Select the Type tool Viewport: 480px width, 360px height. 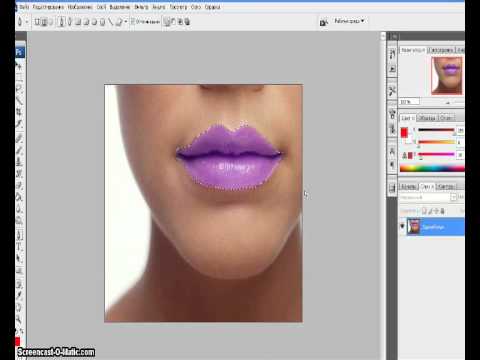[x=19, y=247]
